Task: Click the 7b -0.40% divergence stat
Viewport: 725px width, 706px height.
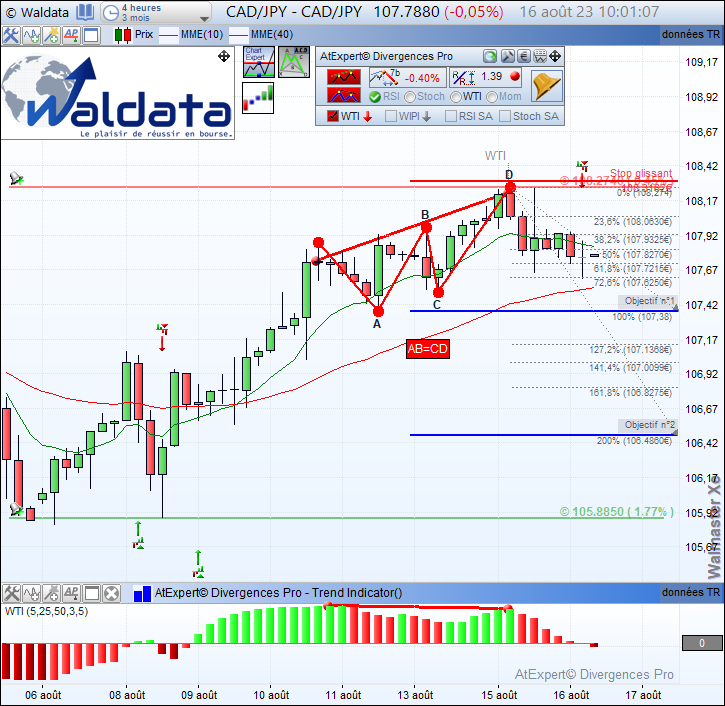Action: tap(407, 77)
